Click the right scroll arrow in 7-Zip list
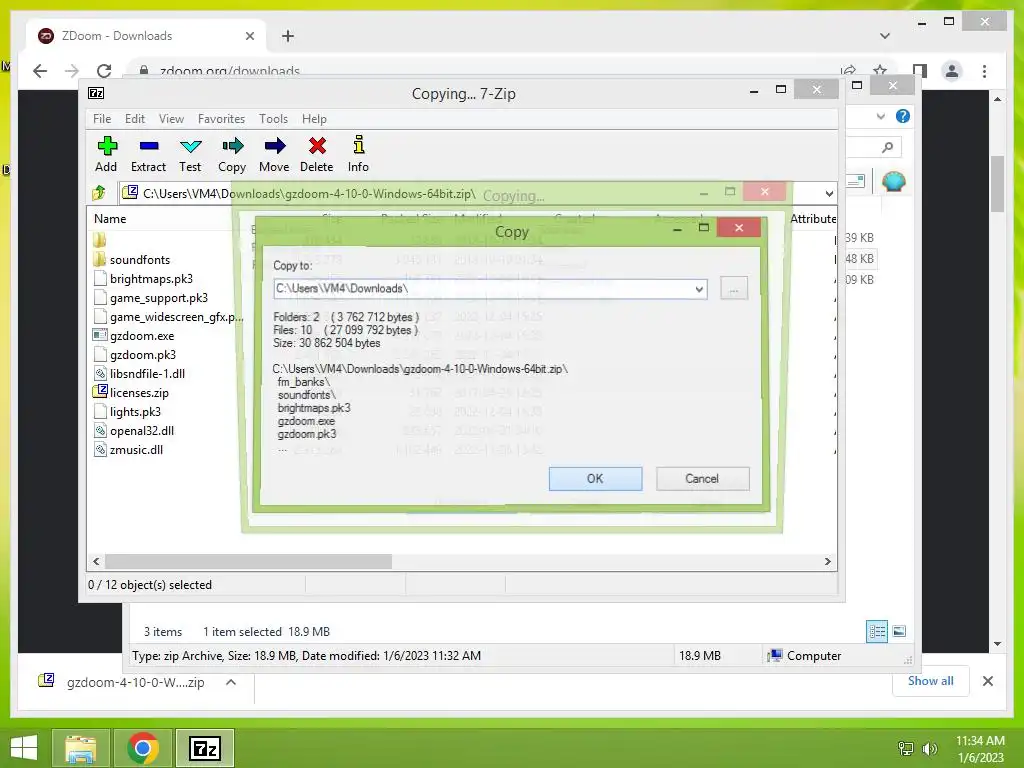This screenshot has height=768, width=1024. (827, 562)
